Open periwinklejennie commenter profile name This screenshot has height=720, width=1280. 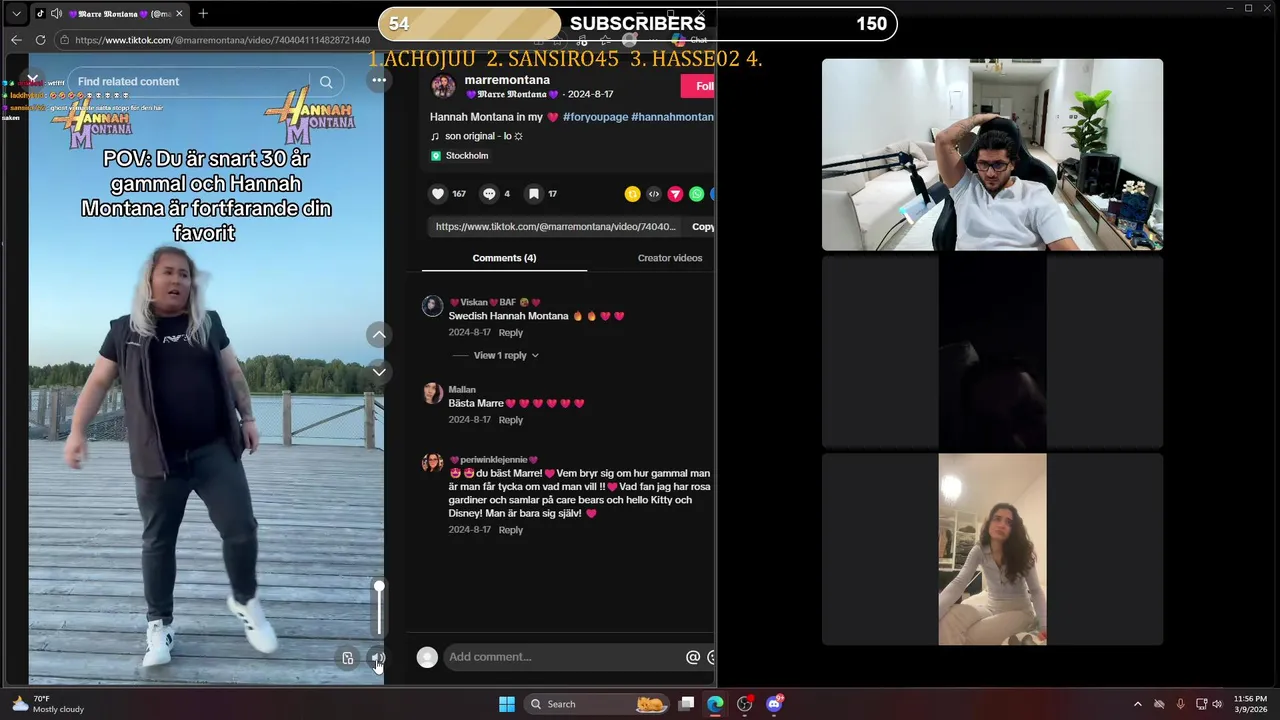[494, 460]
